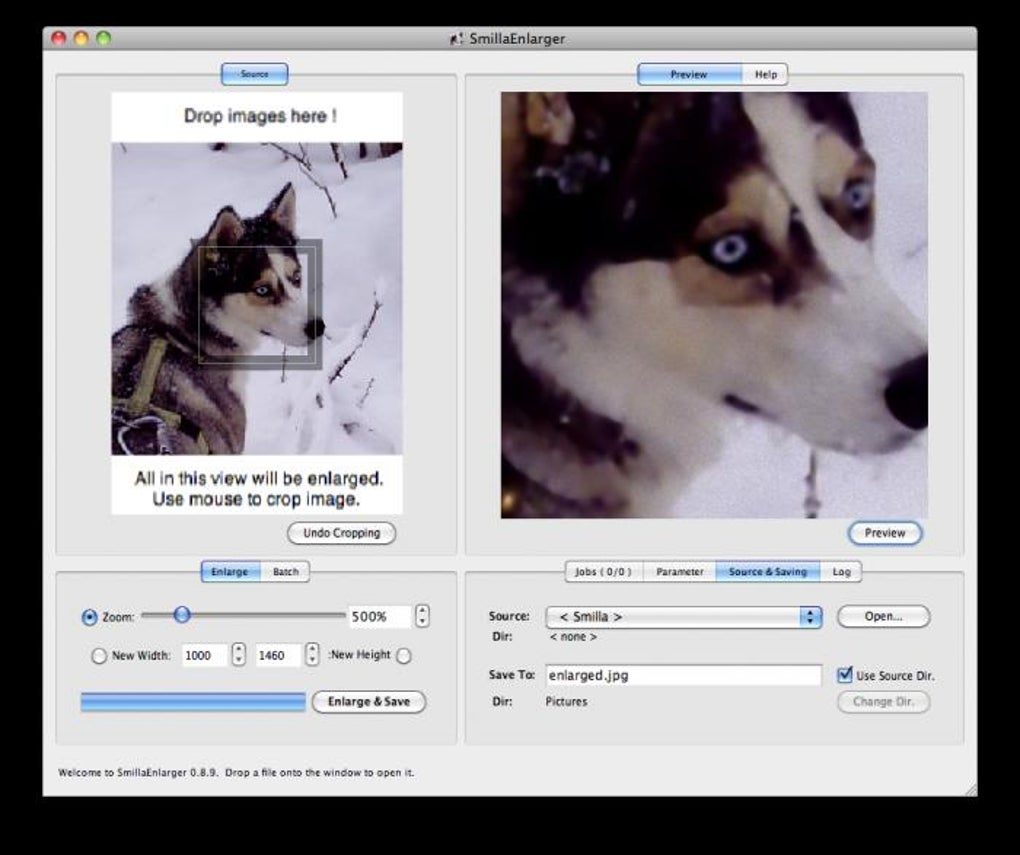Click the Zoom slider handle
The height and width of the screenshot is (855, 1020).
pyautogui.click(x=181, y=615)
